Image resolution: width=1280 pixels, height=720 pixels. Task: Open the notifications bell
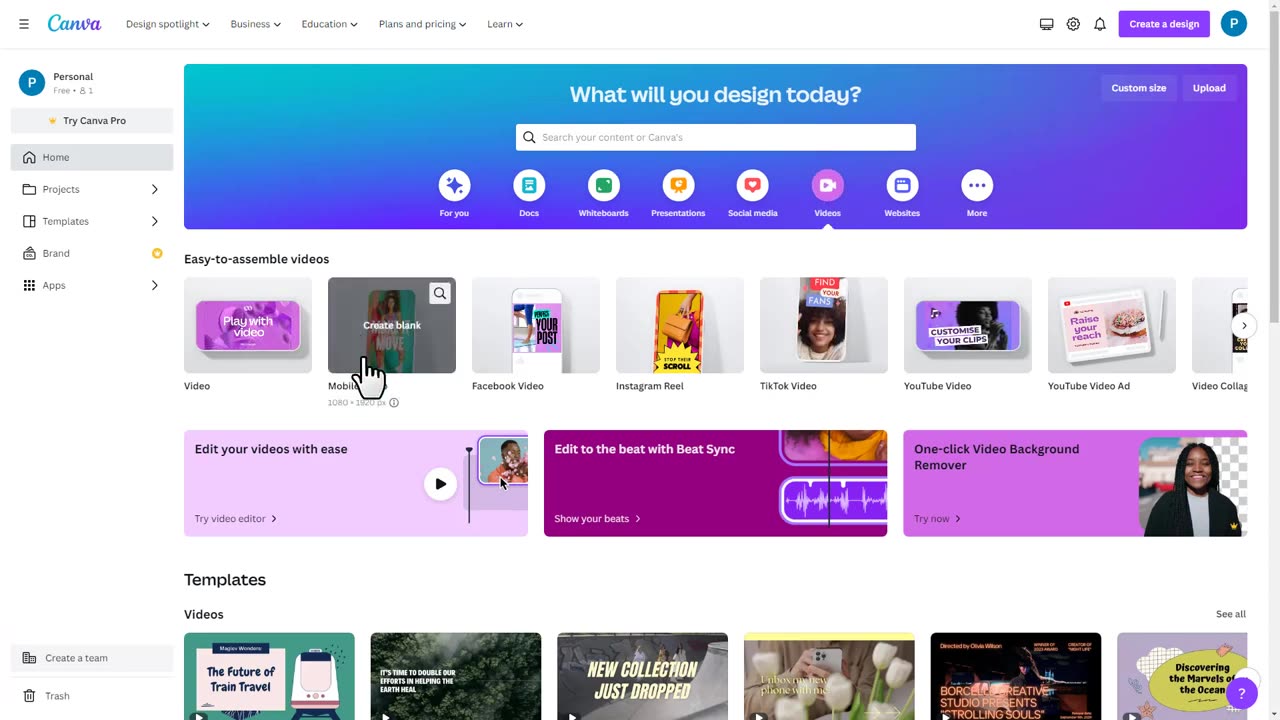pyautogui.click(x=1100, y=24)
